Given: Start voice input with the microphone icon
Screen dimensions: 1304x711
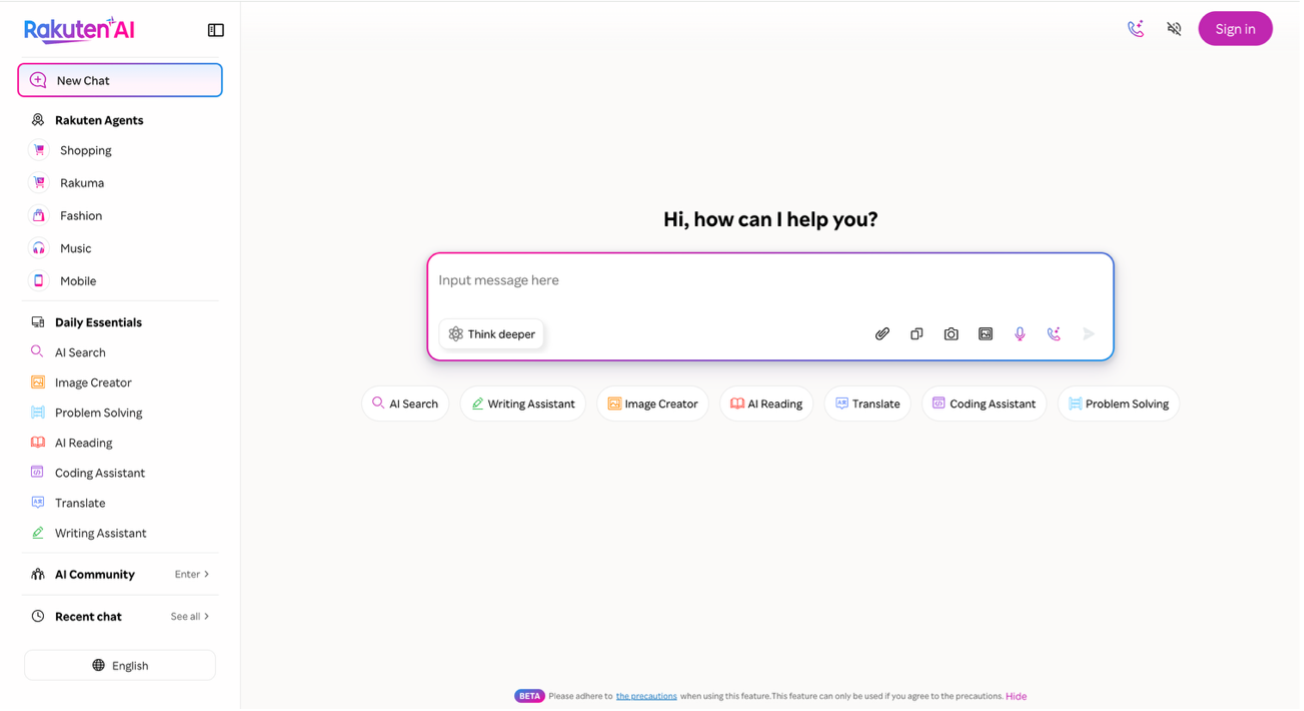Looking at the screenshot, I should 1020,334.
